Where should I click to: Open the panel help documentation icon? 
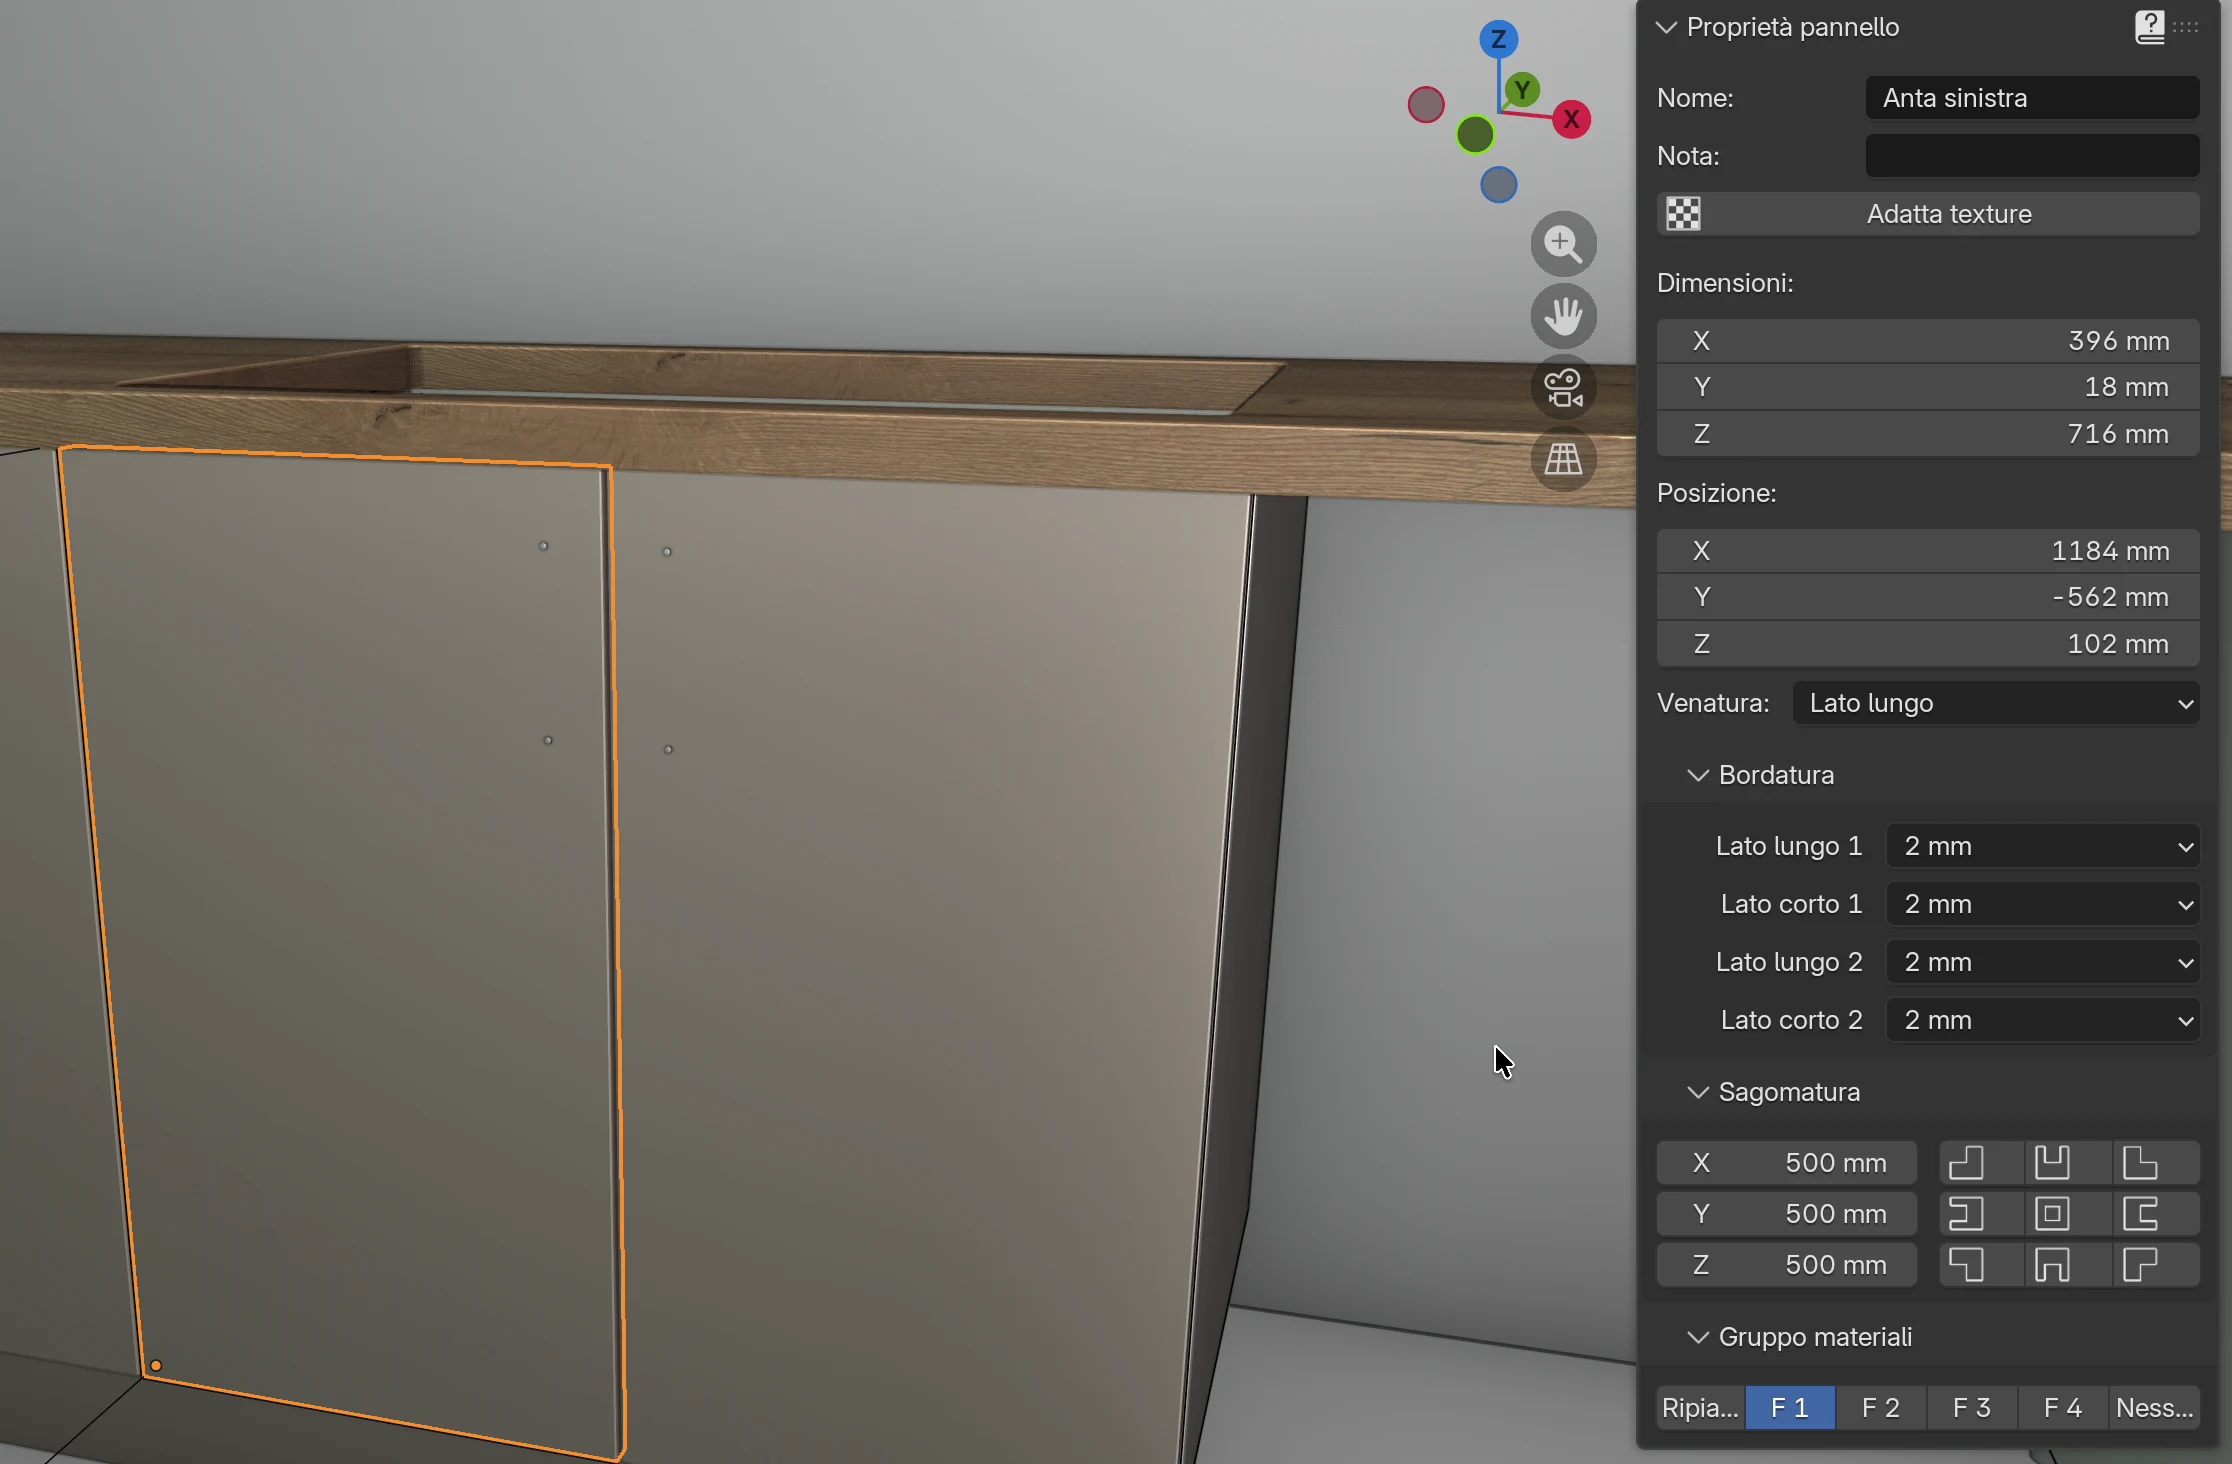point(2150,27)
